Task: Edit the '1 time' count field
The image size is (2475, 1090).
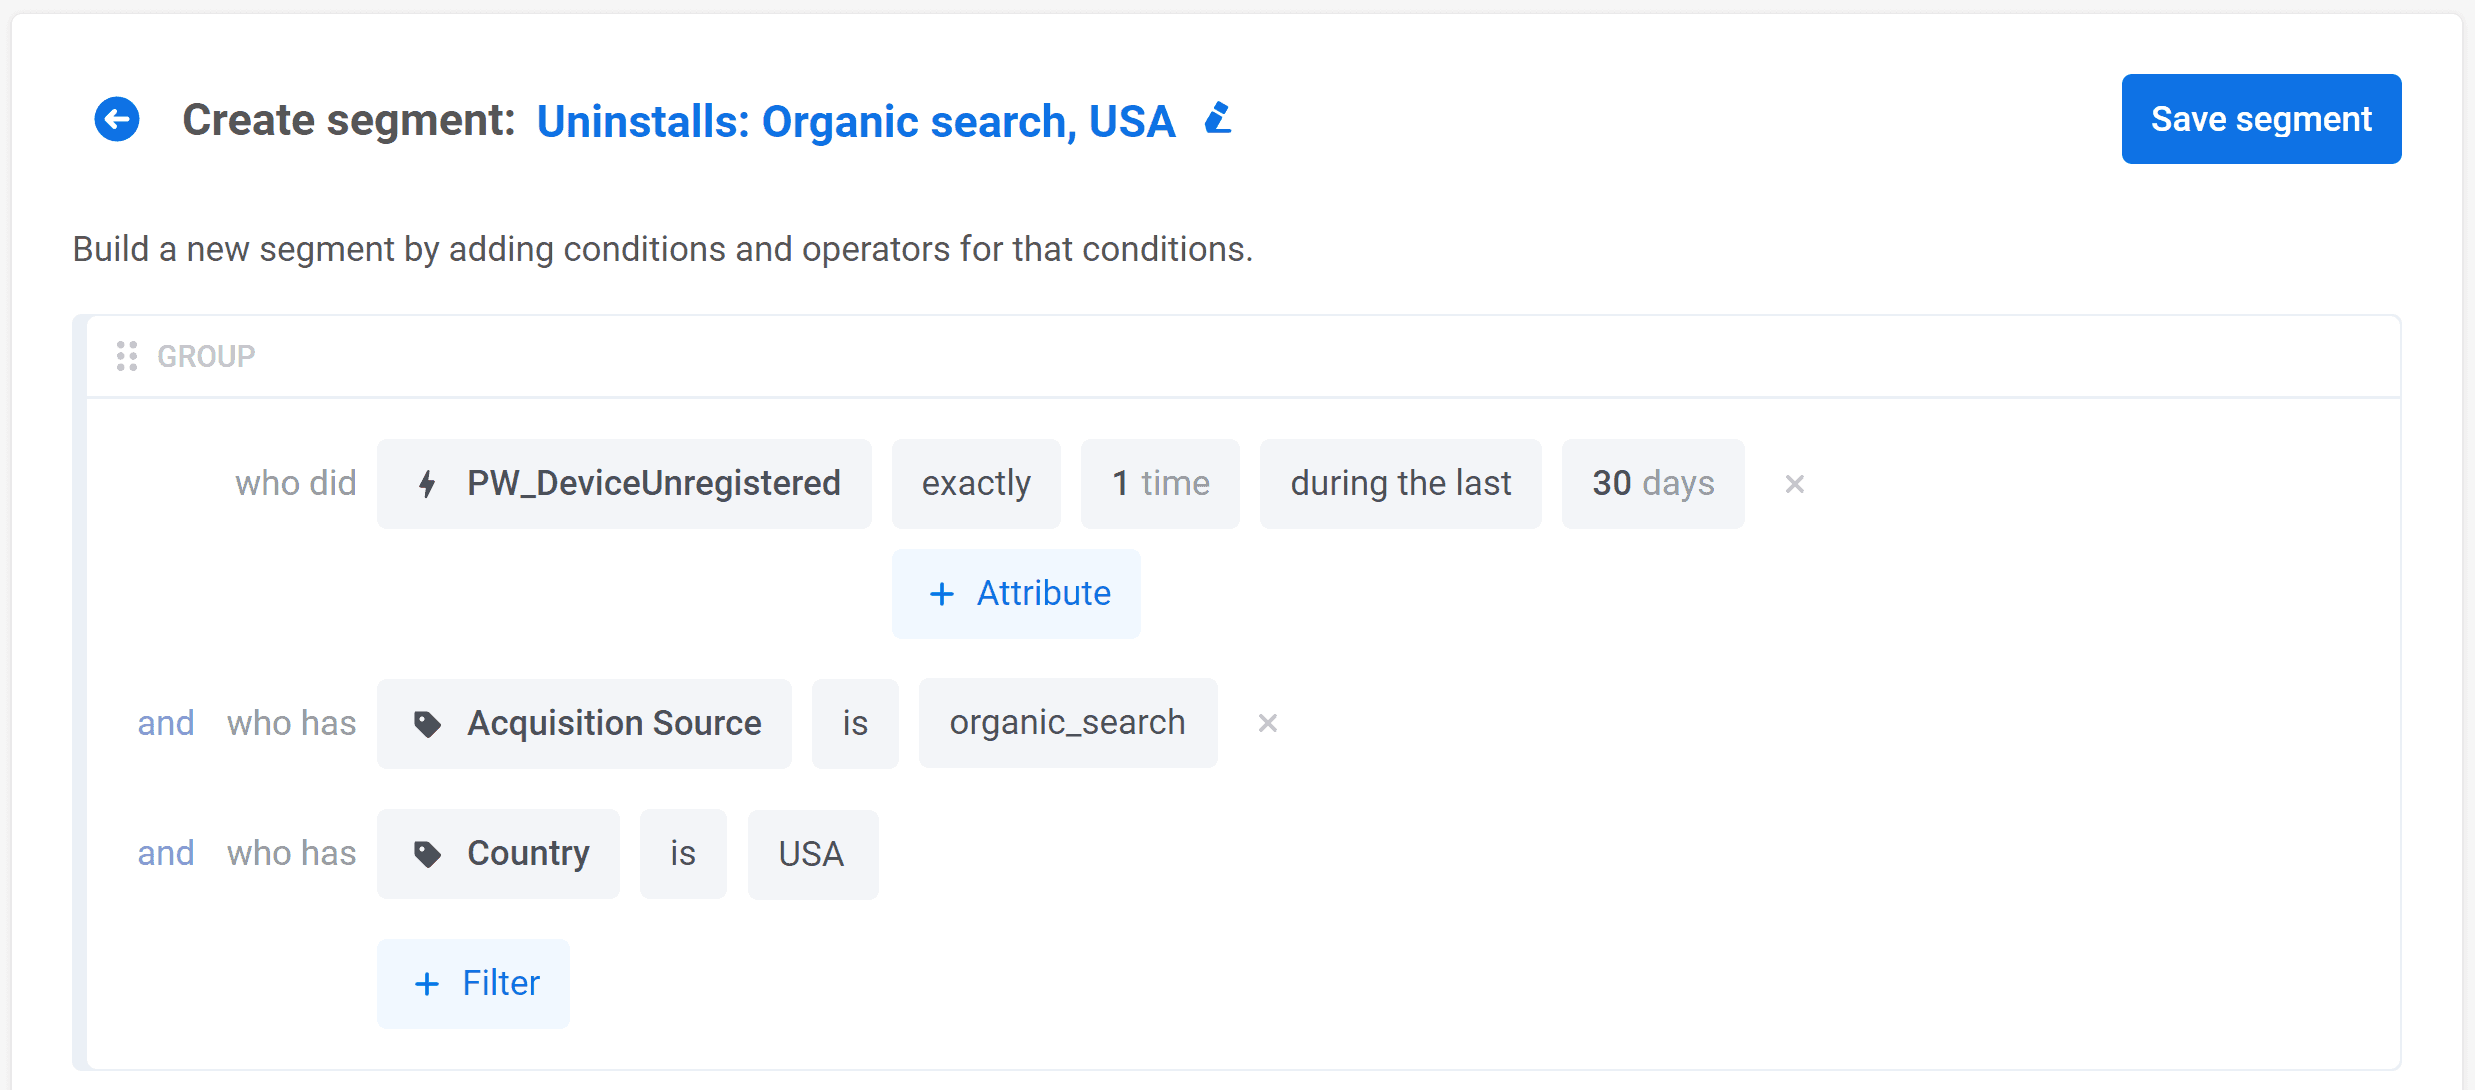Action: 1160,484
